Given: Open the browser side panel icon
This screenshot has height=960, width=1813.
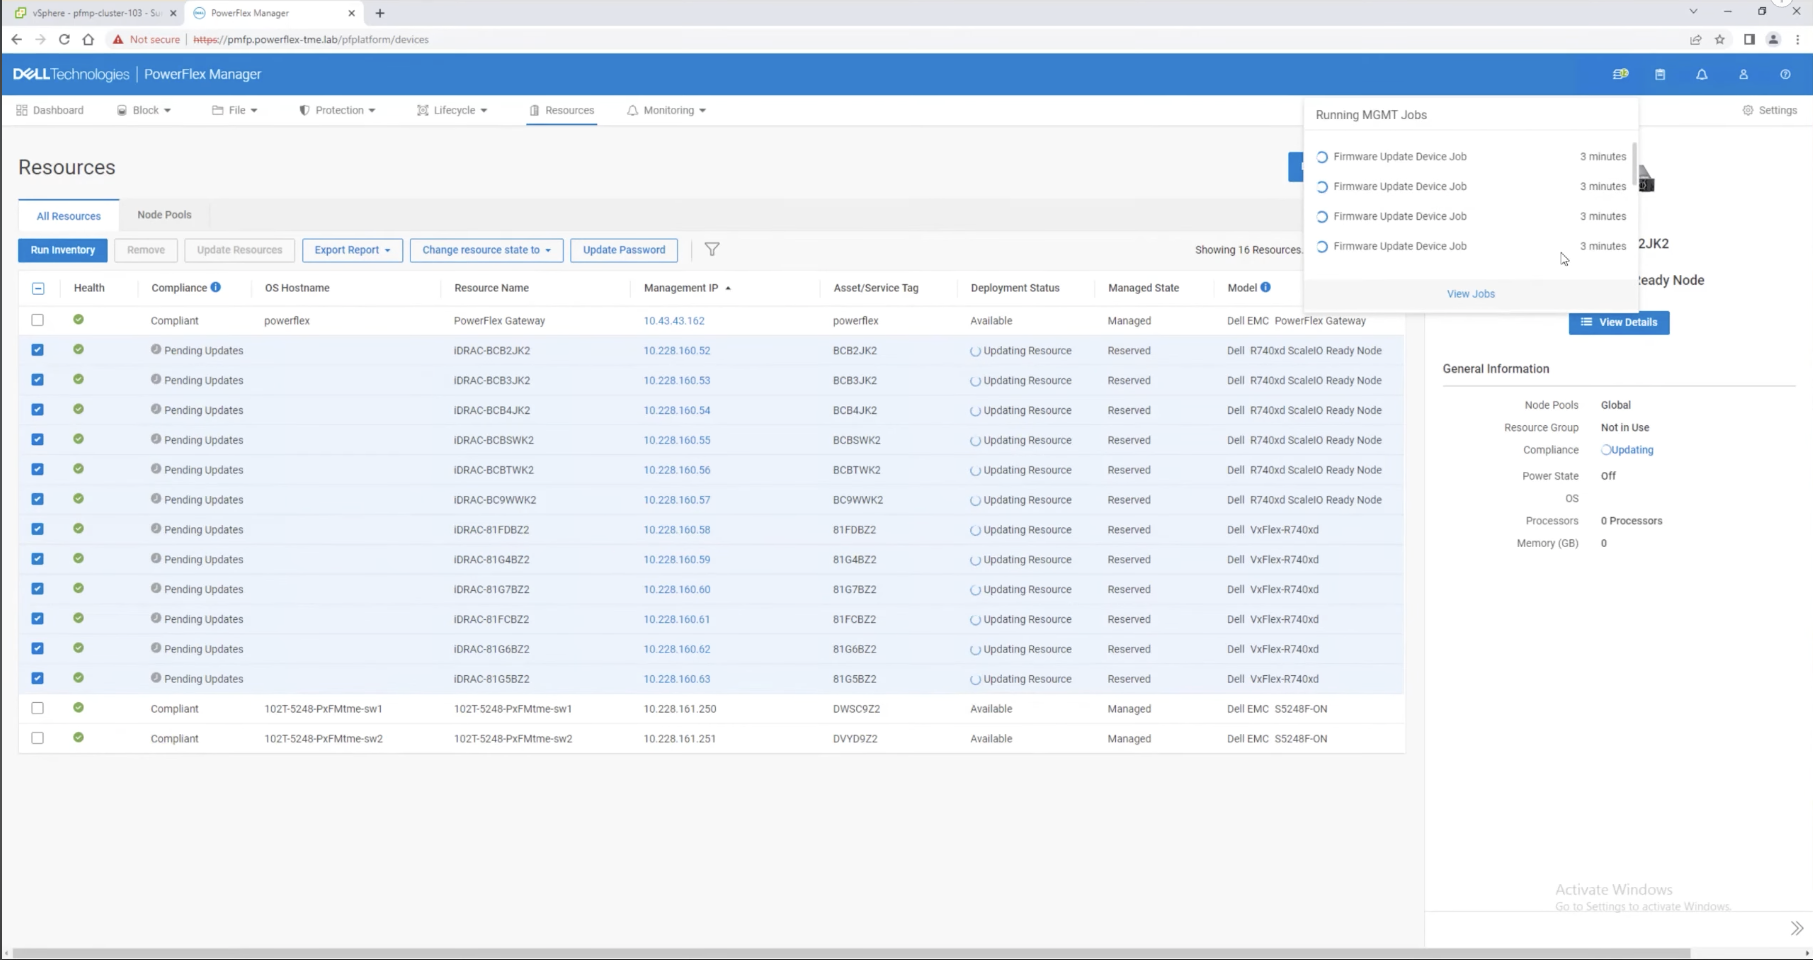Looking at the screenshot, I should click(1749, 39).
